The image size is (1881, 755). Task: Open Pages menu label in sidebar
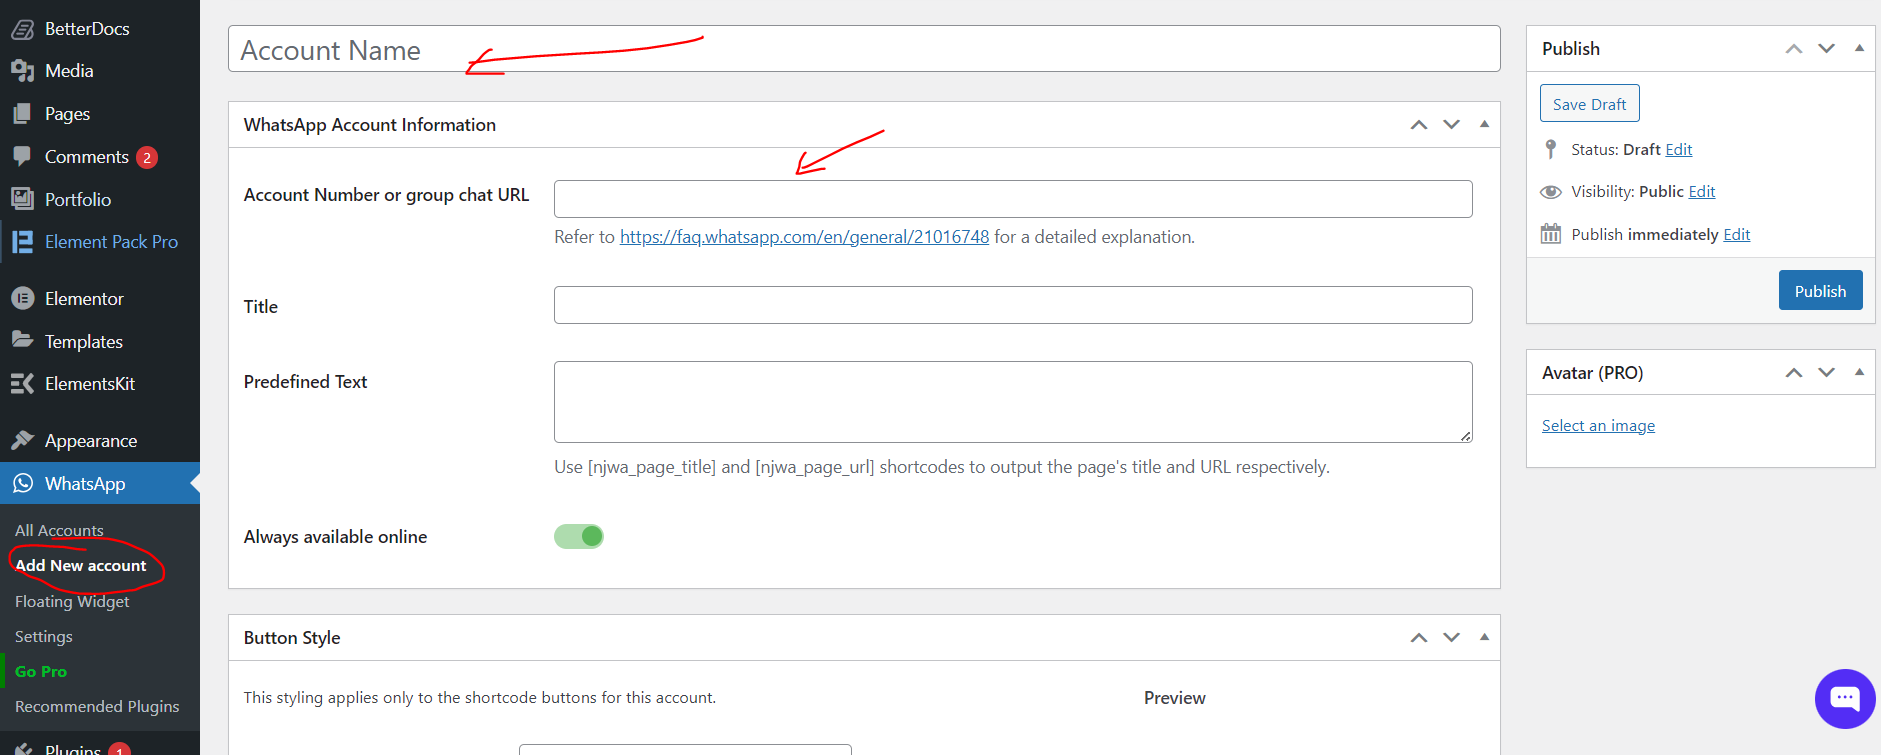(x=67, y=114)
